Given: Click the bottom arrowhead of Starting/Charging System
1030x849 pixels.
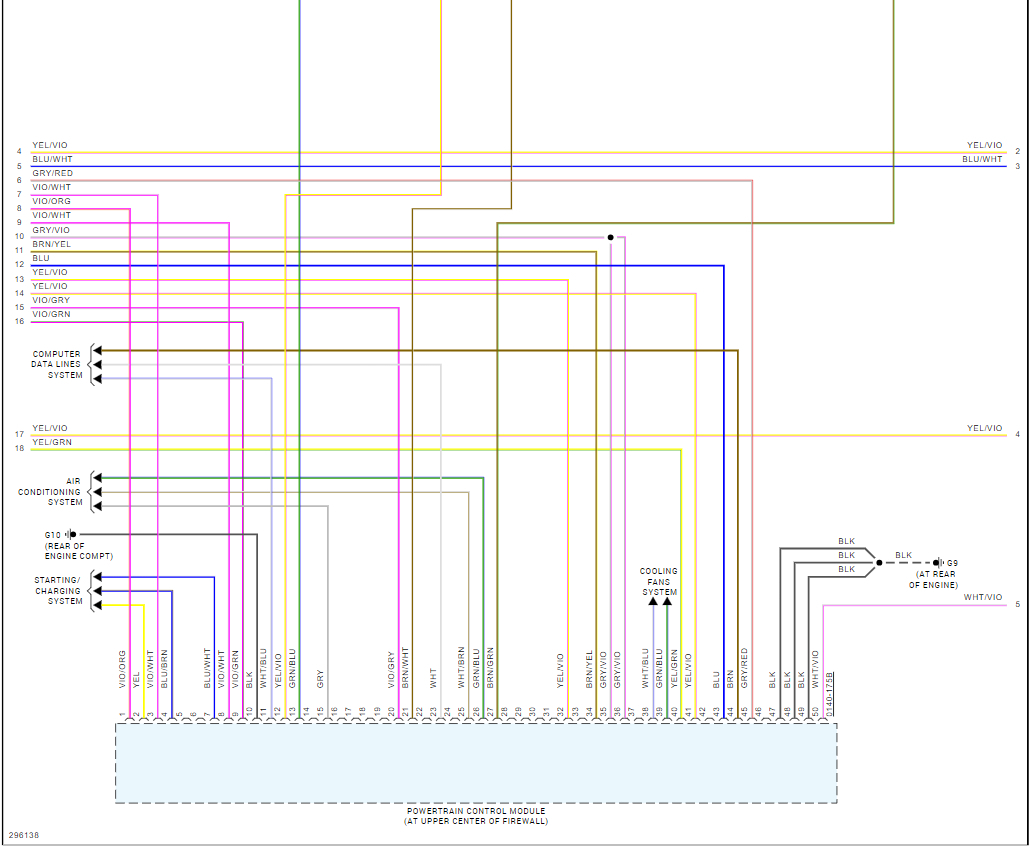Looking at the screenshot, I should [97, 605].
